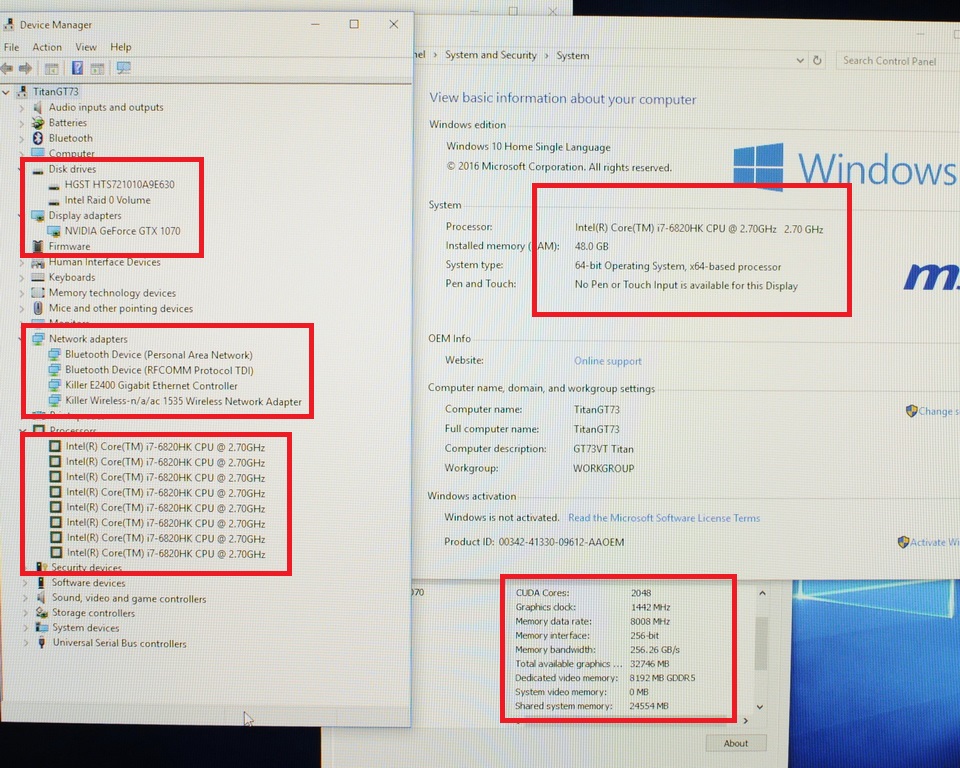Select the Batteries category icon

38,122
